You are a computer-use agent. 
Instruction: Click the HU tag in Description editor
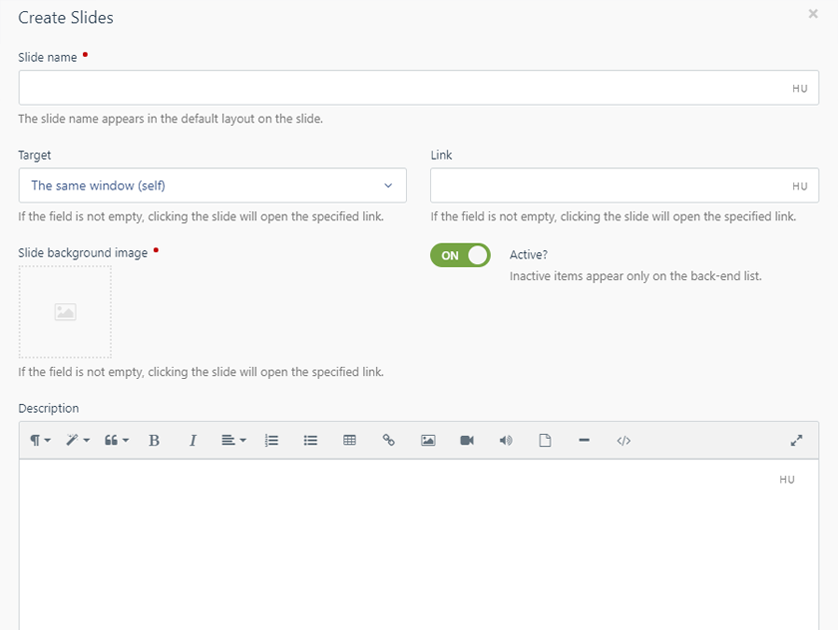[x=787, y=480]
